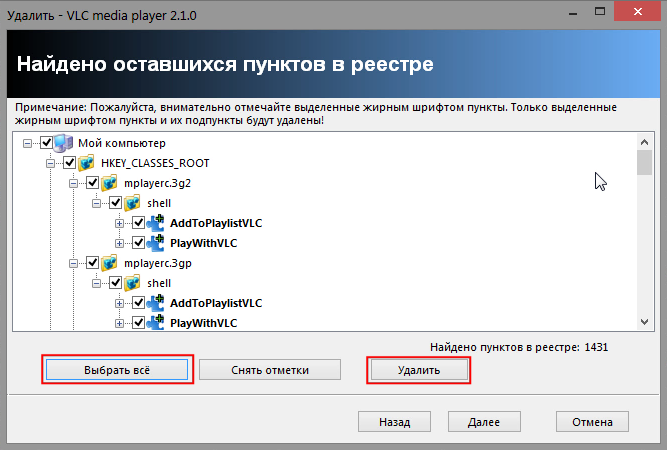Uncheck the PlayWithVLC checkbox under mplayerc.3g2
667x450 pixels.
pos(139,243)
